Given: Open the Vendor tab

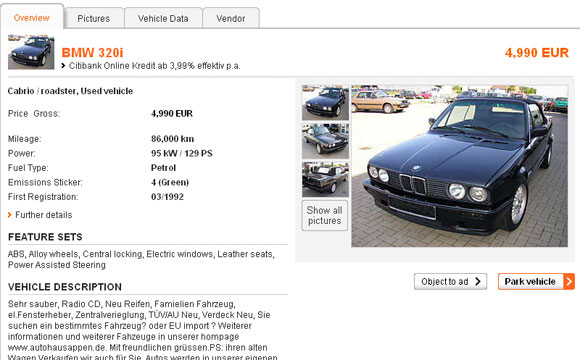Looking at the screenshot, I should 231,18.
